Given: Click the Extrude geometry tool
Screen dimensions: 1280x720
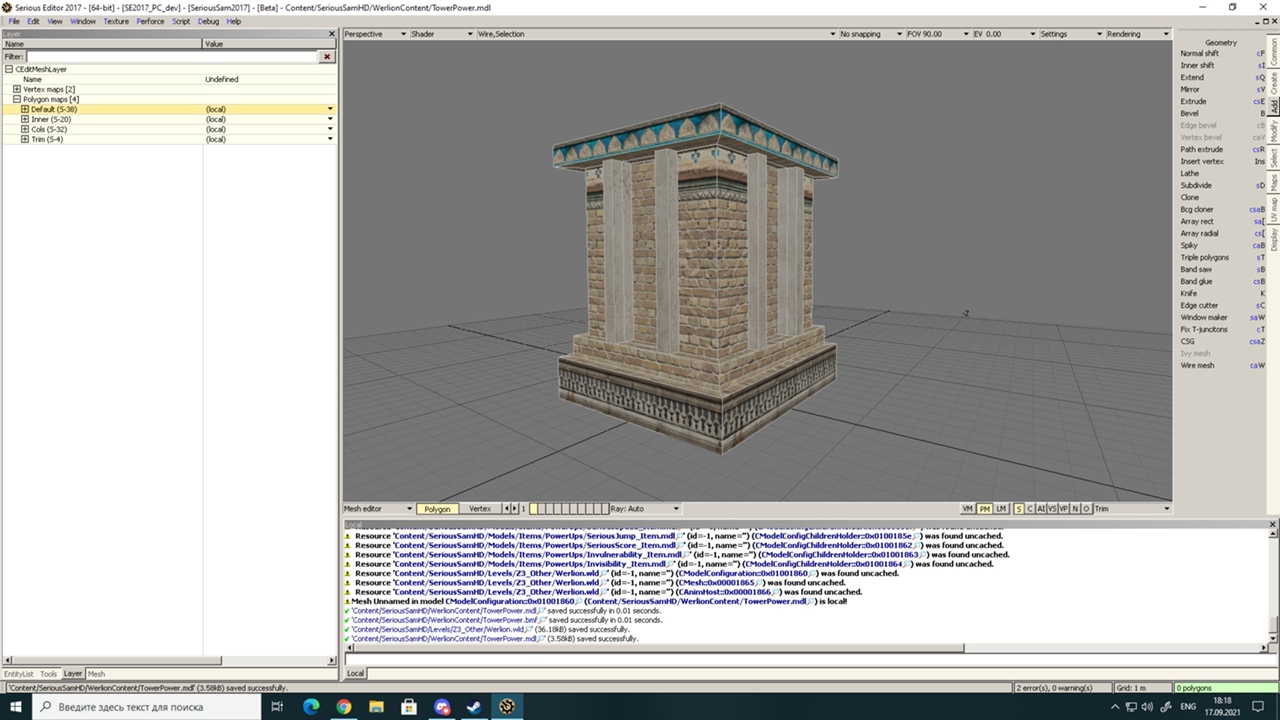Looking at the screenshot, I should coord(1193,101).
